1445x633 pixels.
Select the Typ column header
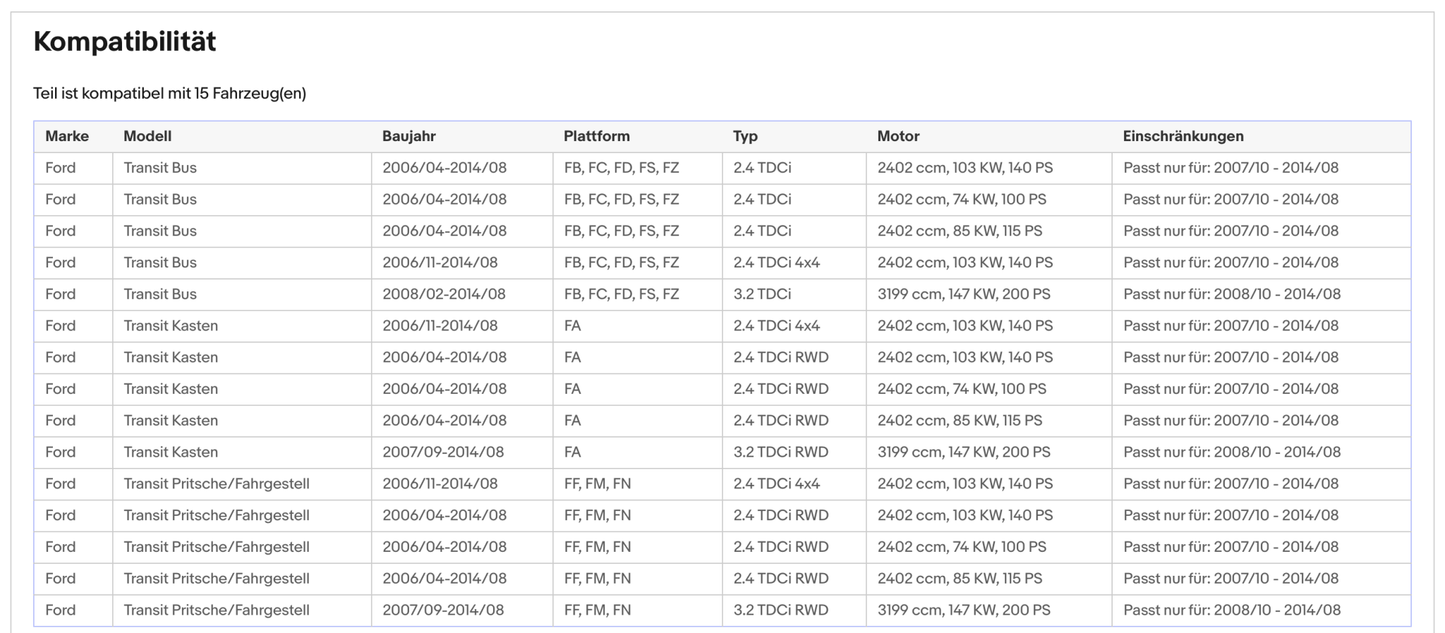click(x=745, y=136)
